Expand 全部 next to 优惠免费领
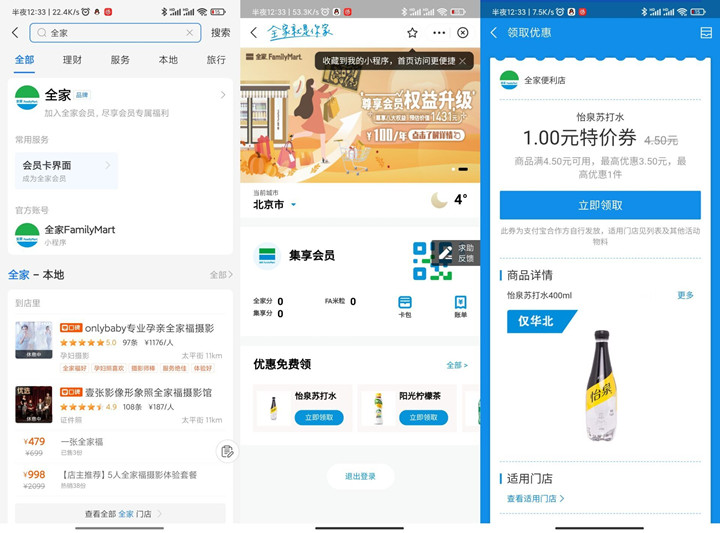The height and width of the screenshot is (533, 720). click(456, 365)
